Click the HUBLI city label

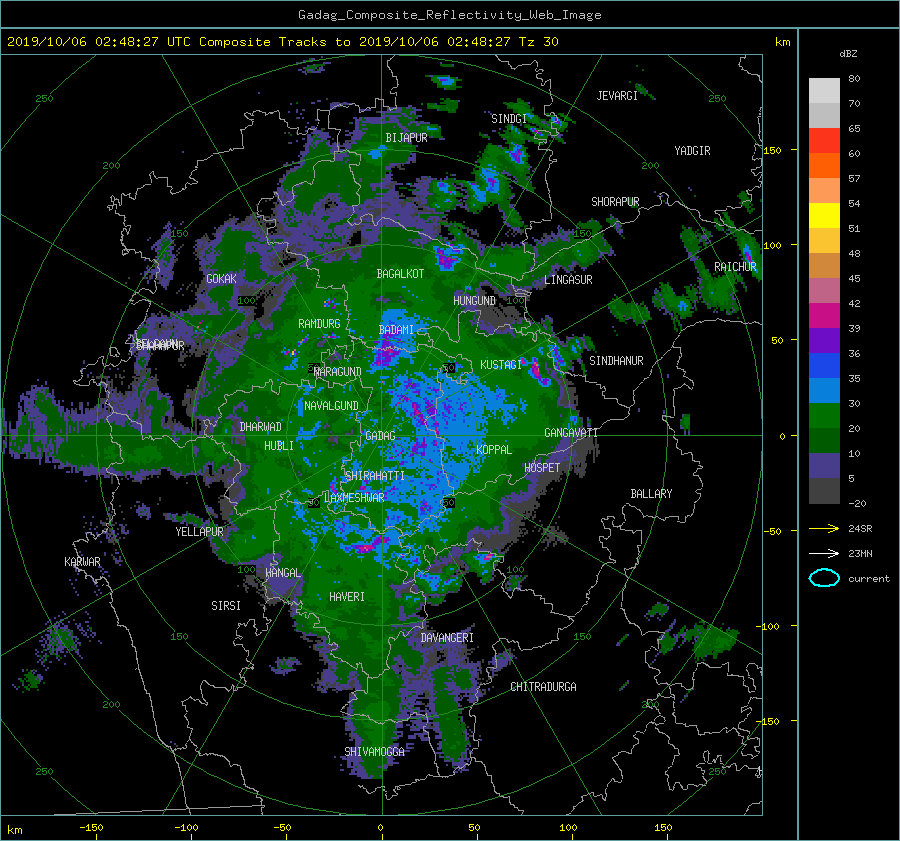(x=279, y=445)
